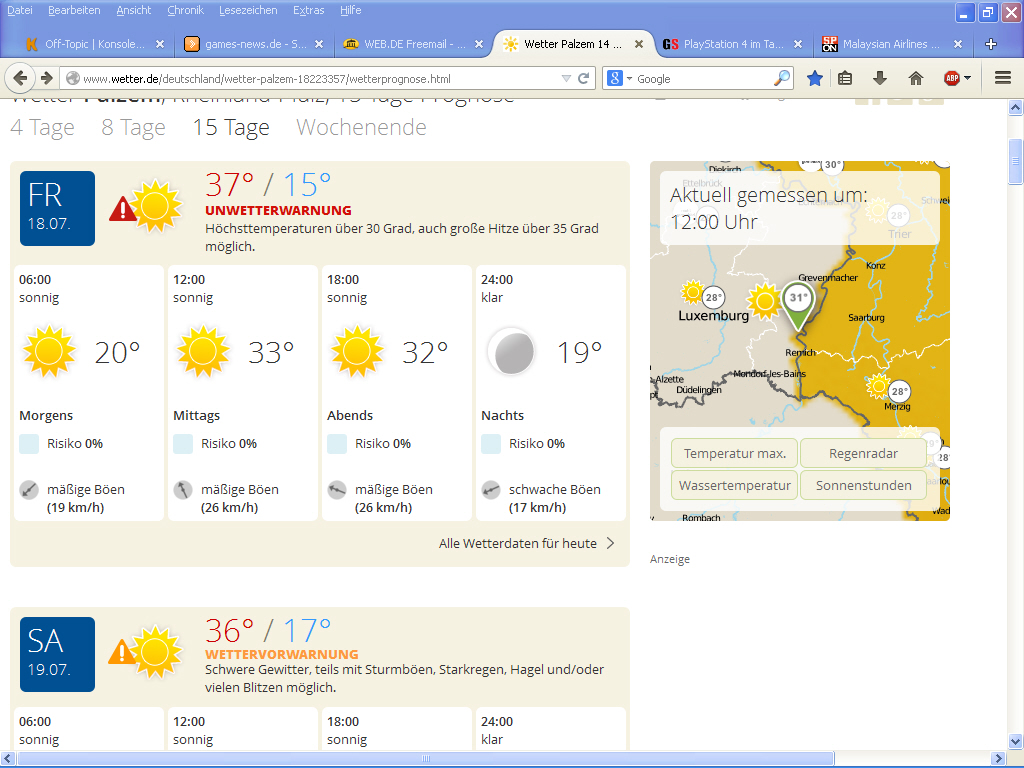Click the UNWETTERWARNUNG heading text
The image size is (1024, 768).
[x=278, y=210]
